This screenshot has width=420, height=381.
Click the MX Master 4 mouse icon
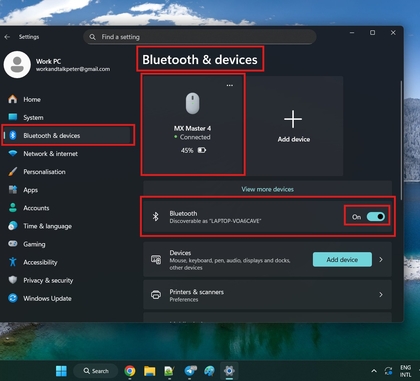click(193, 103)
